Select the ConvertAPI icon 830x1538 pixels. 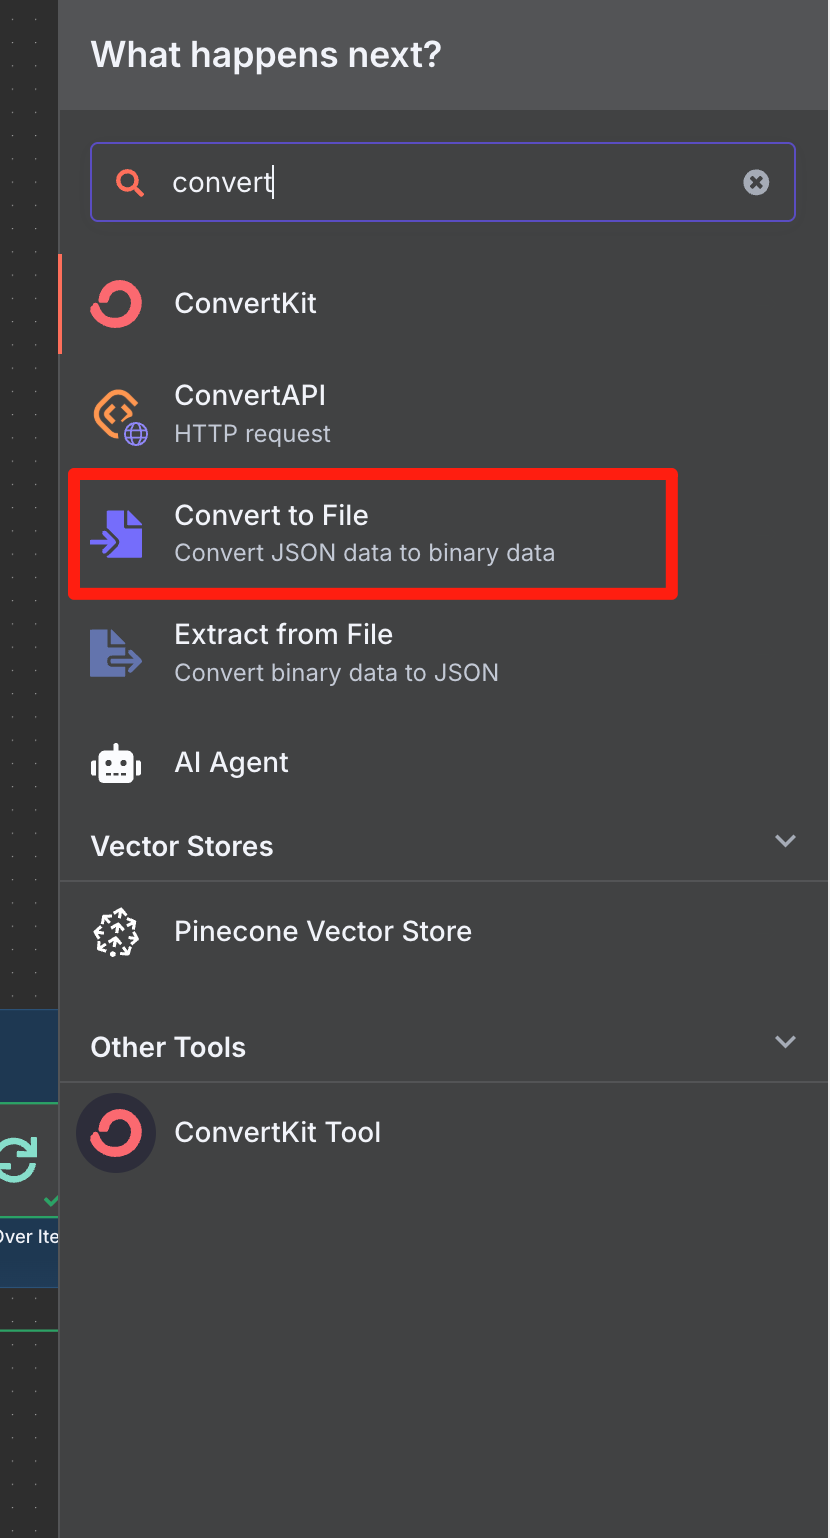(120, 415)
